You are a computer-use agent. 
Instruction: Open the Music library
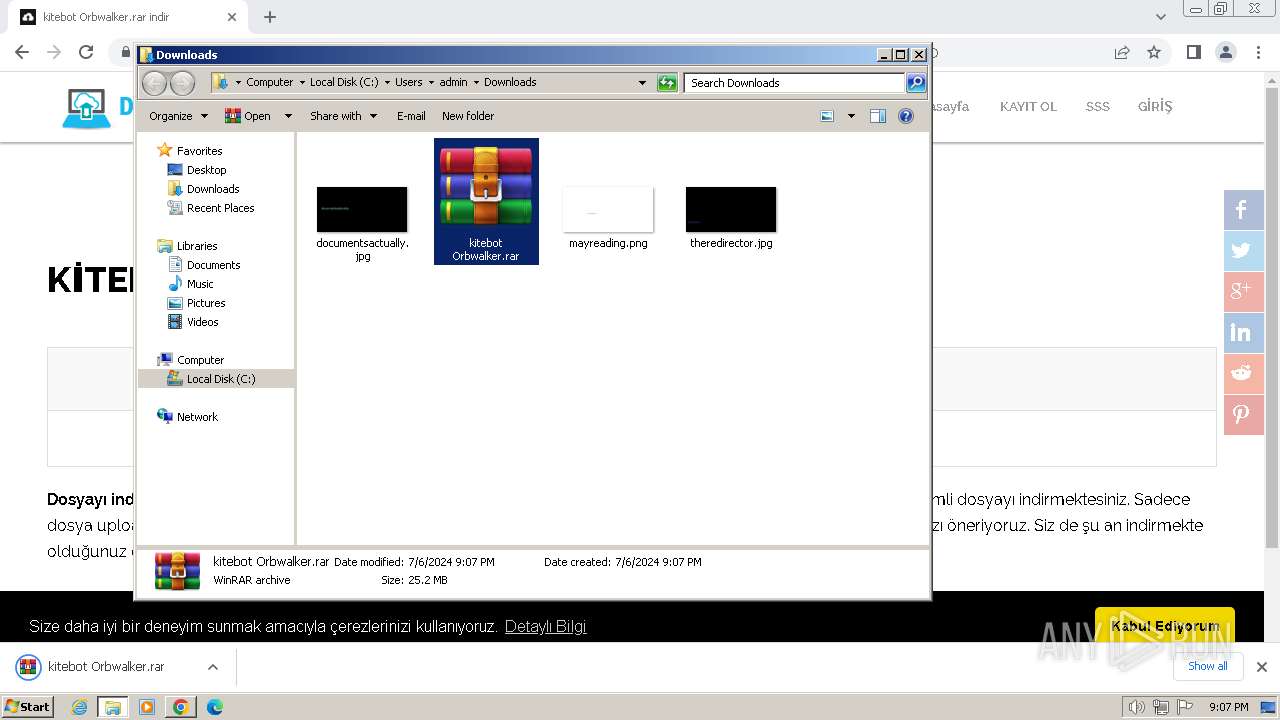[200, 284]
